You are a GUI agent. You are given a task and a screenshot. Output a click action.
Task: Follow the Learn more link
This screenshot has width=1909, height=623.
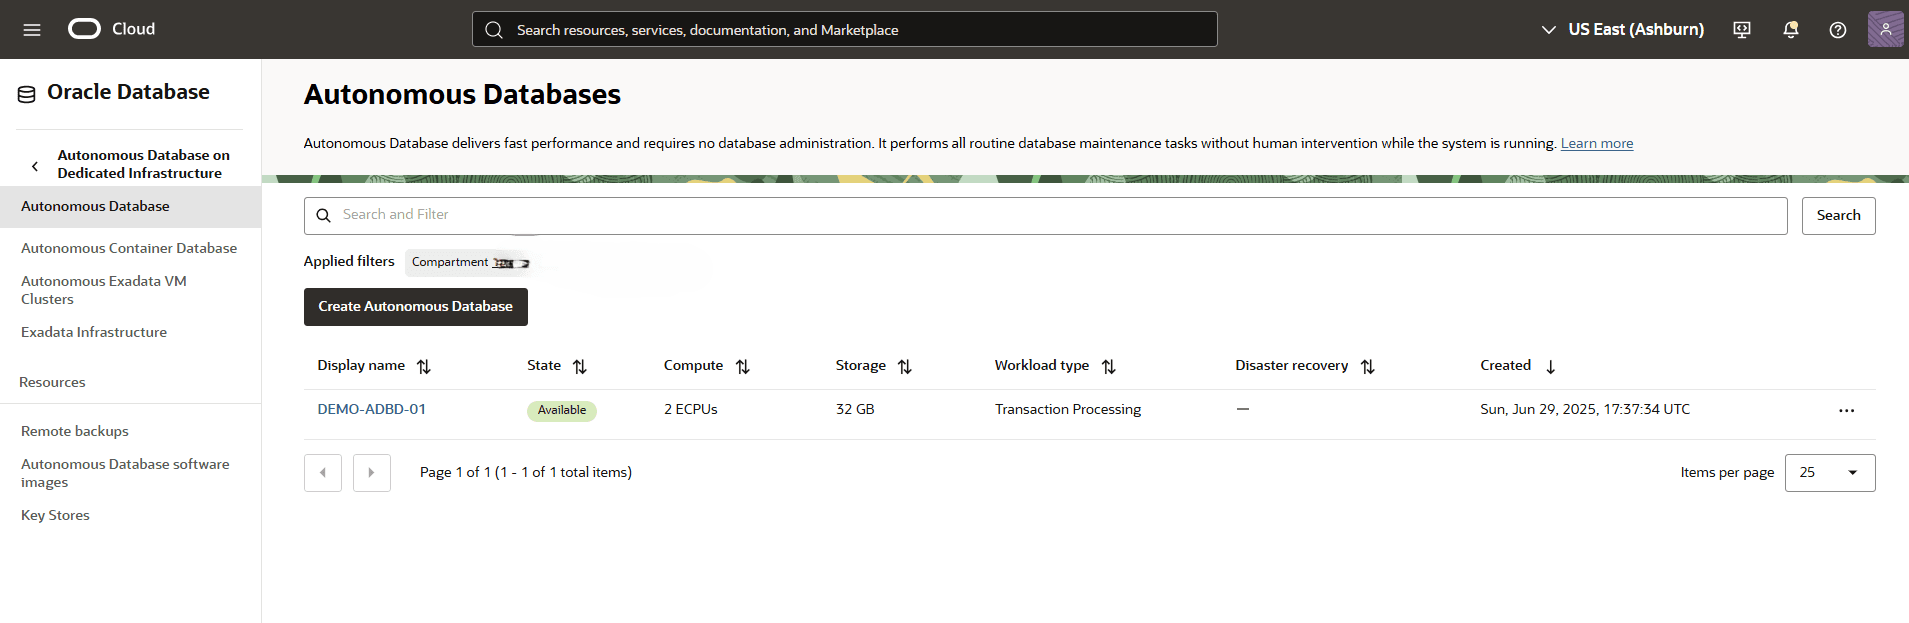point(1597,143)
